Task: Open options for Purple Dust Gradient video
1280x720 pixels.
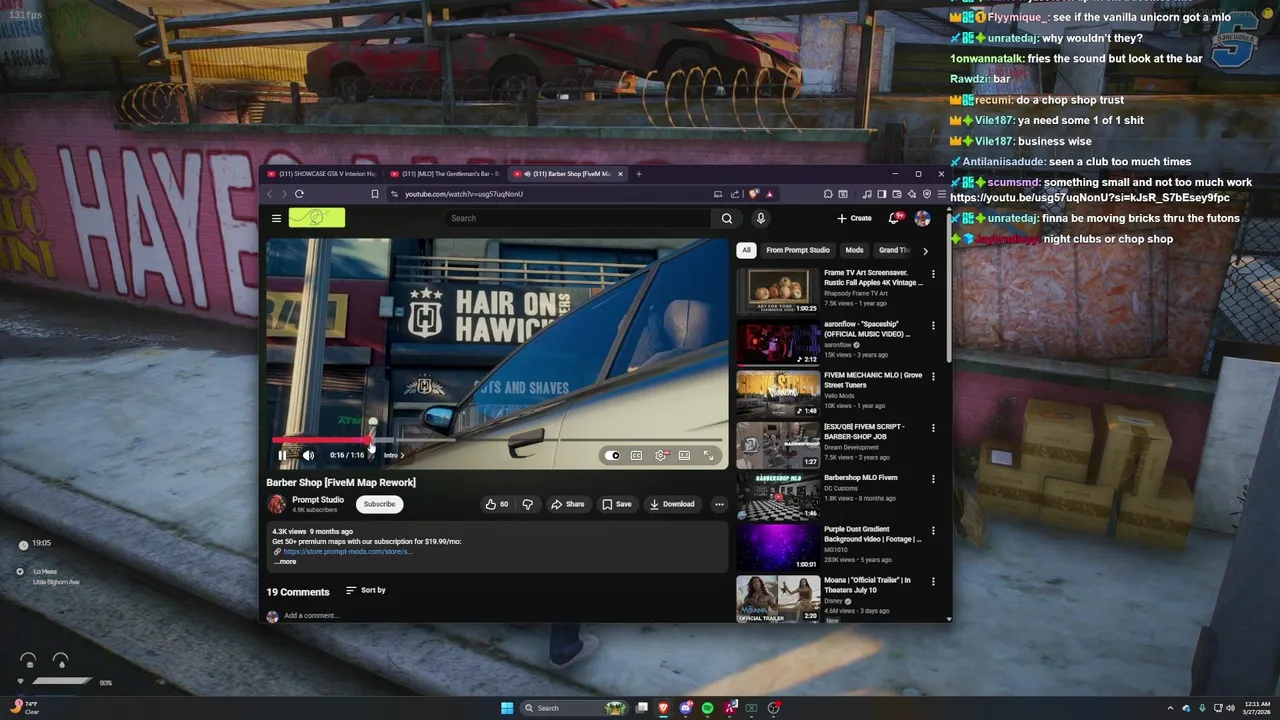Action: [x=933, y=530]
